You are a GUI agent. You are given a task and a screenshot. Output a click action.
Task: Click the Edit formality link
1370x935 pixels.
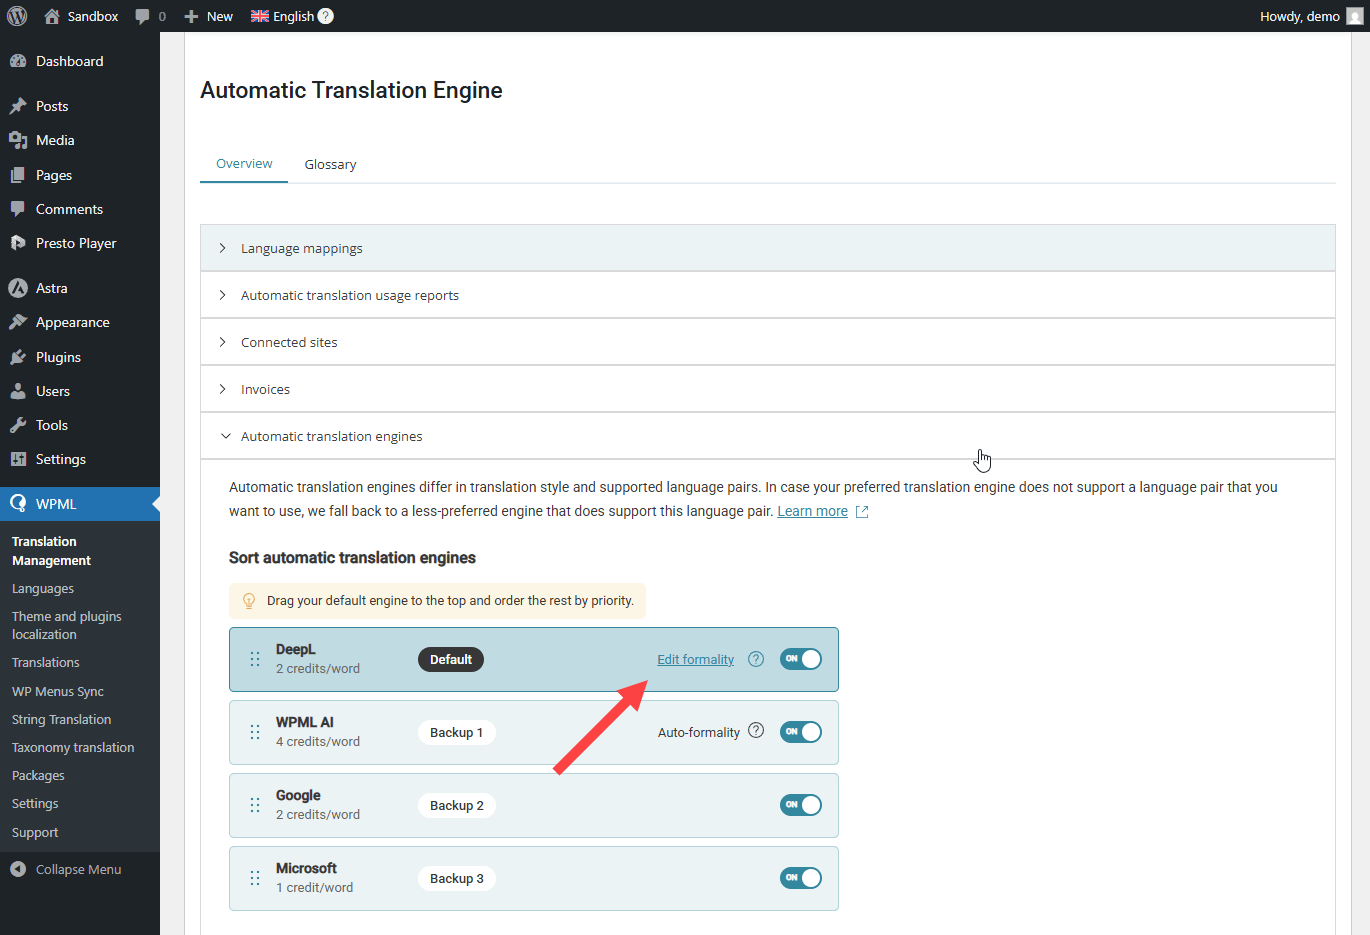695,659
